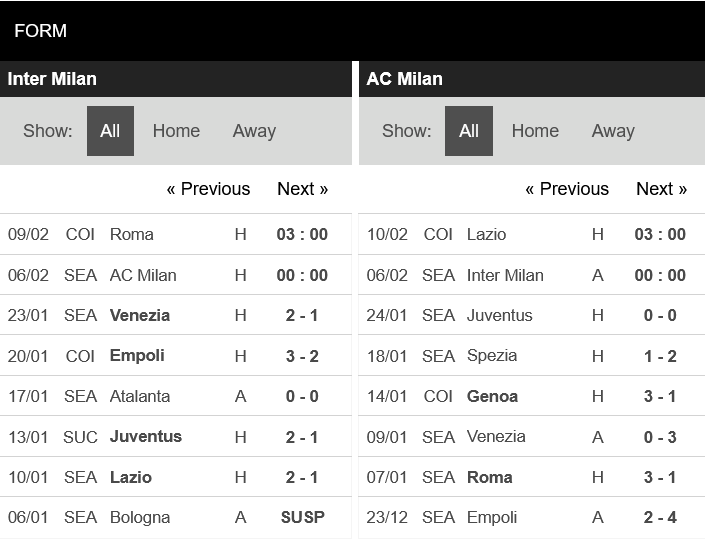Open the Juventus Super Cup match row

tap(176, 436)
